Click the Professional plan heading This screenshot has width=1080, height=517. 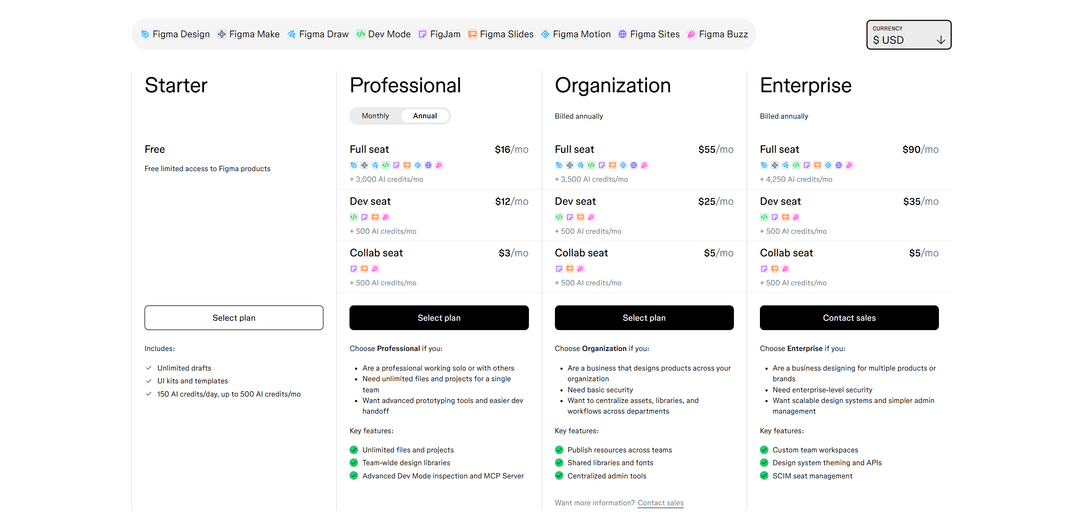tap(405, 85)
